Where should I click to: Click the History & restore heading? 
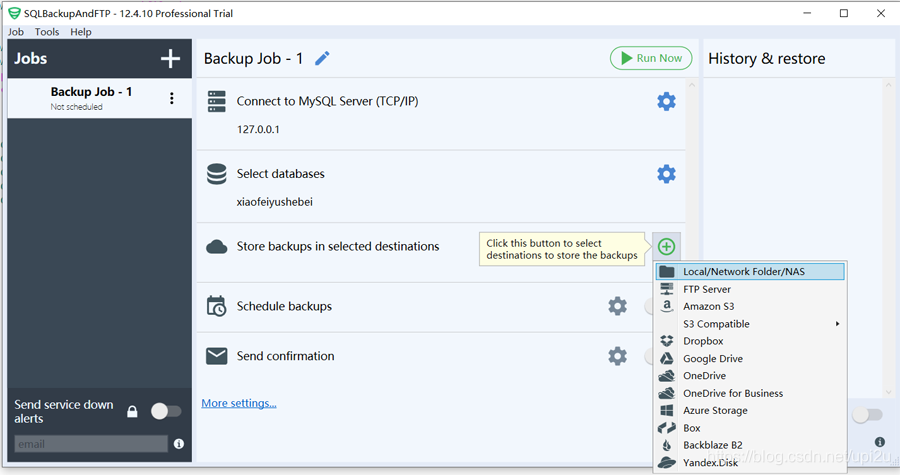[x=766, y=59]
